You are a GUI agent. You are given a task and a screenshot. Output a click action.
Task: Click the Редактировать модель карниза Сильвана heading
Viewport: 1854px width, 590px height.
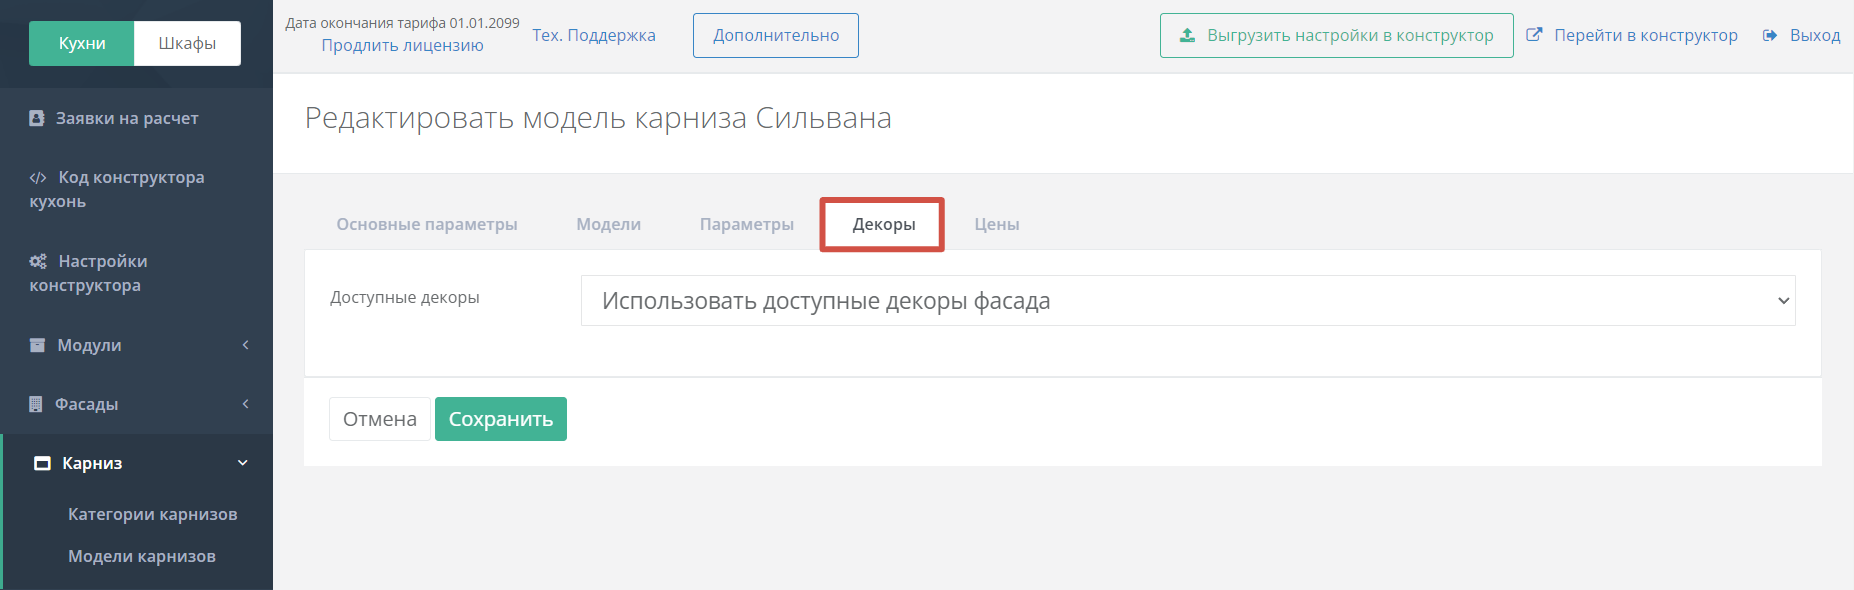click(598, 118)
